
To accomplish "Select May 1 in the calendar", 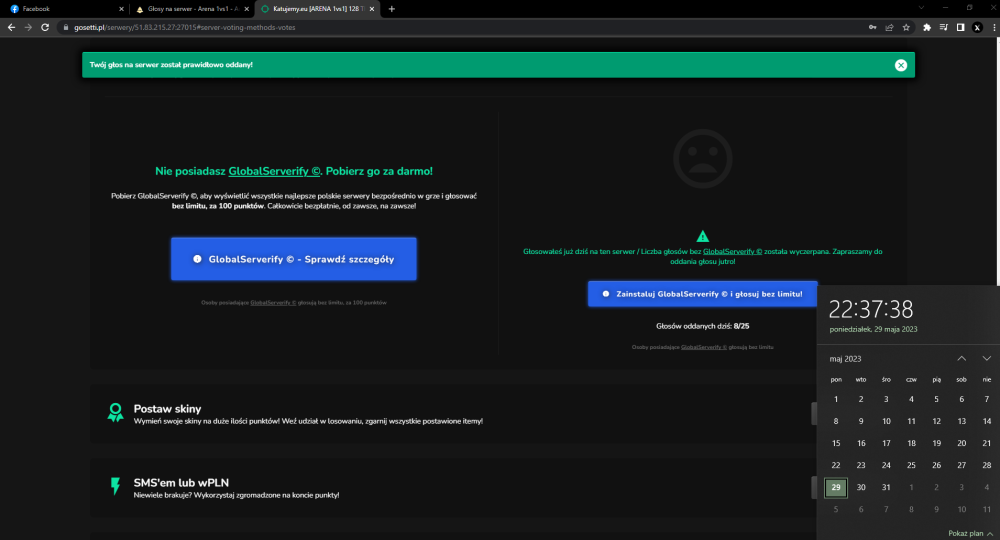I will click(835, 399).
